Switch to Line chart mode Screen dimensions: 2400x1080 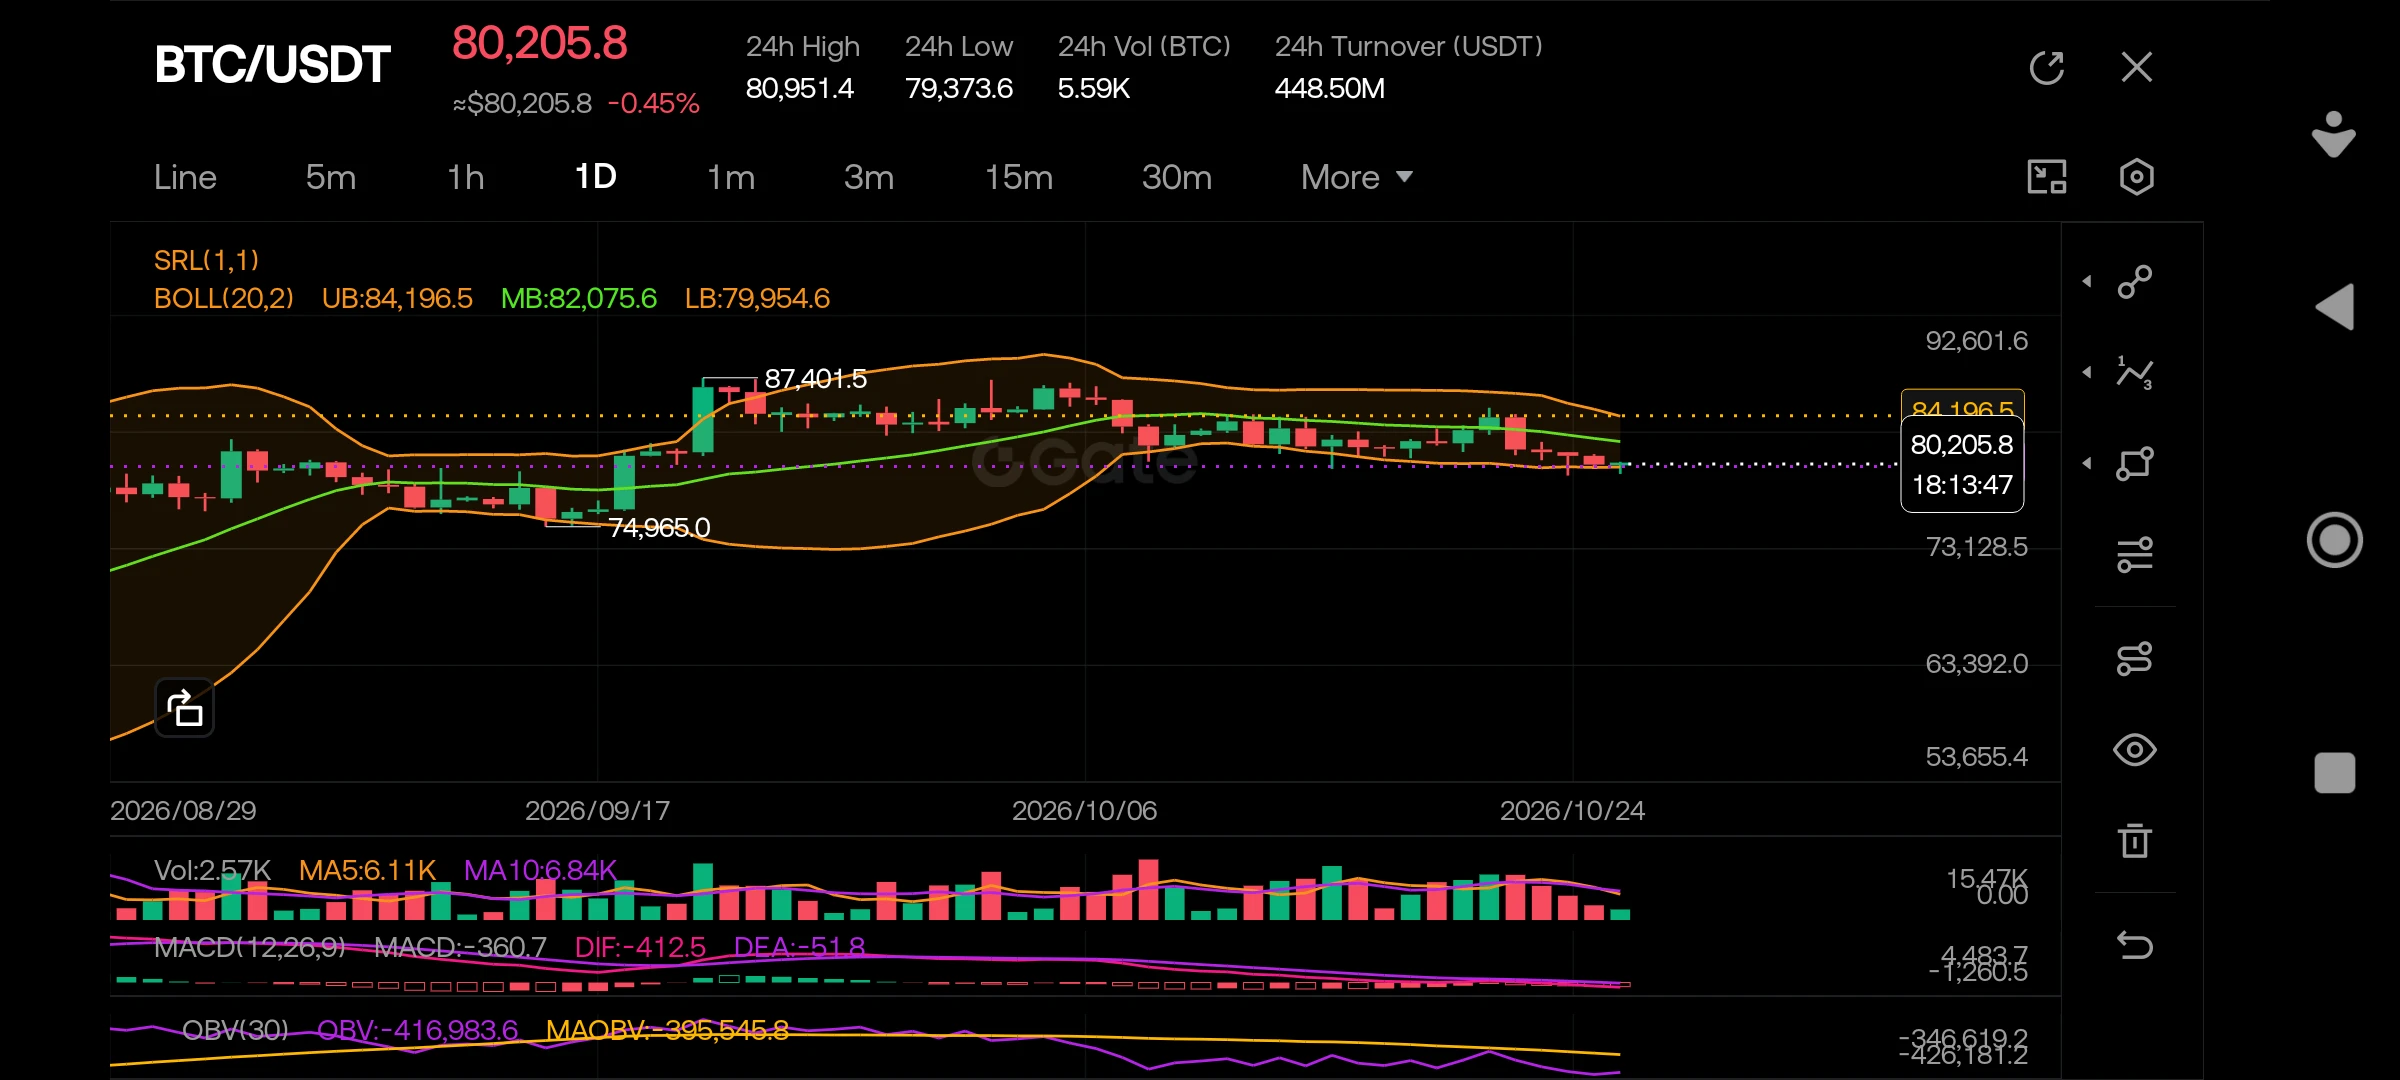point(185,177)
